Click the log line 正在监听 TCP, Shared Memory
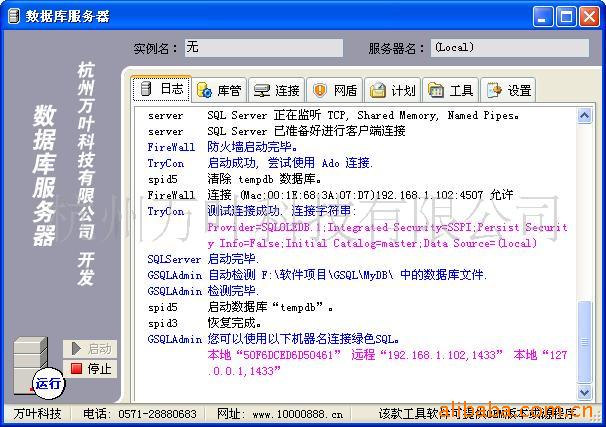 tap(334, 115)
